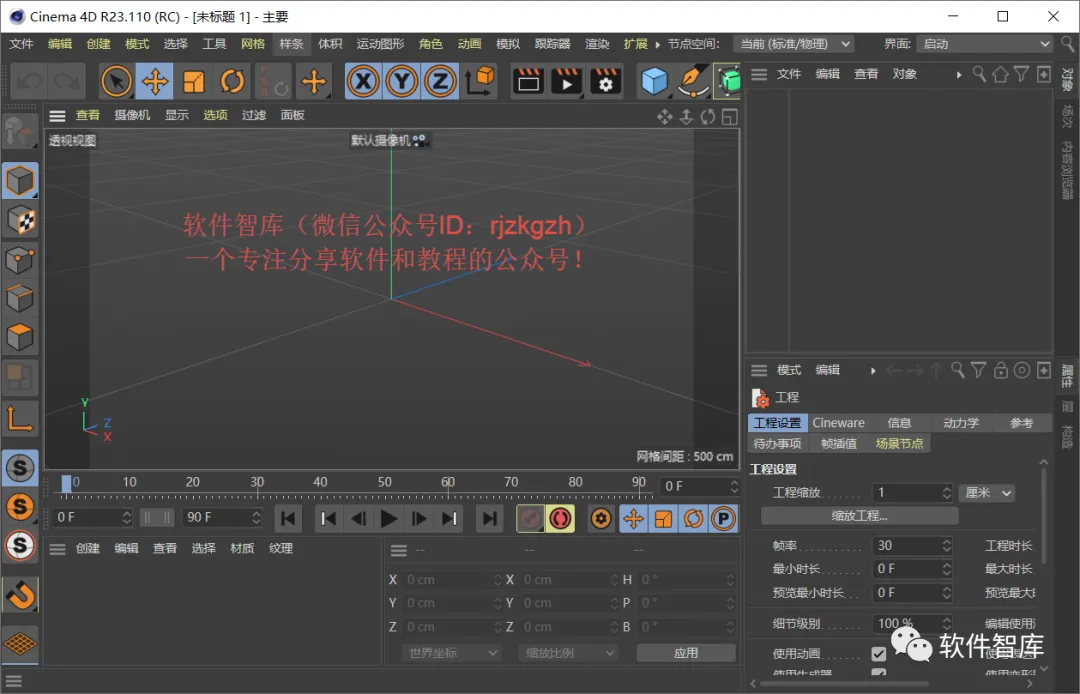The image size is (1080, 694).
Task: Open the 运动图形 menu
Action: tap(380, 44)
